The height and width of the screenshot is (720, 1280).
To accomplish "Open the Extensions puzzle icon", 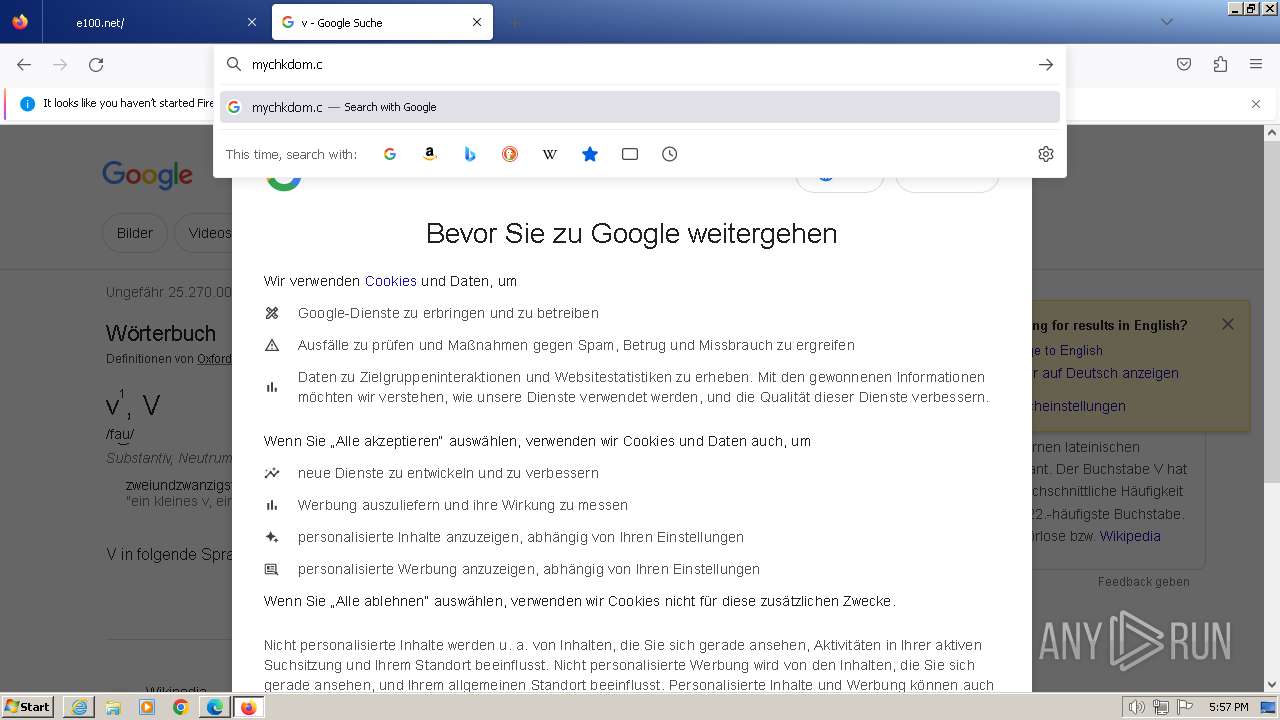I will (1220, 64).
